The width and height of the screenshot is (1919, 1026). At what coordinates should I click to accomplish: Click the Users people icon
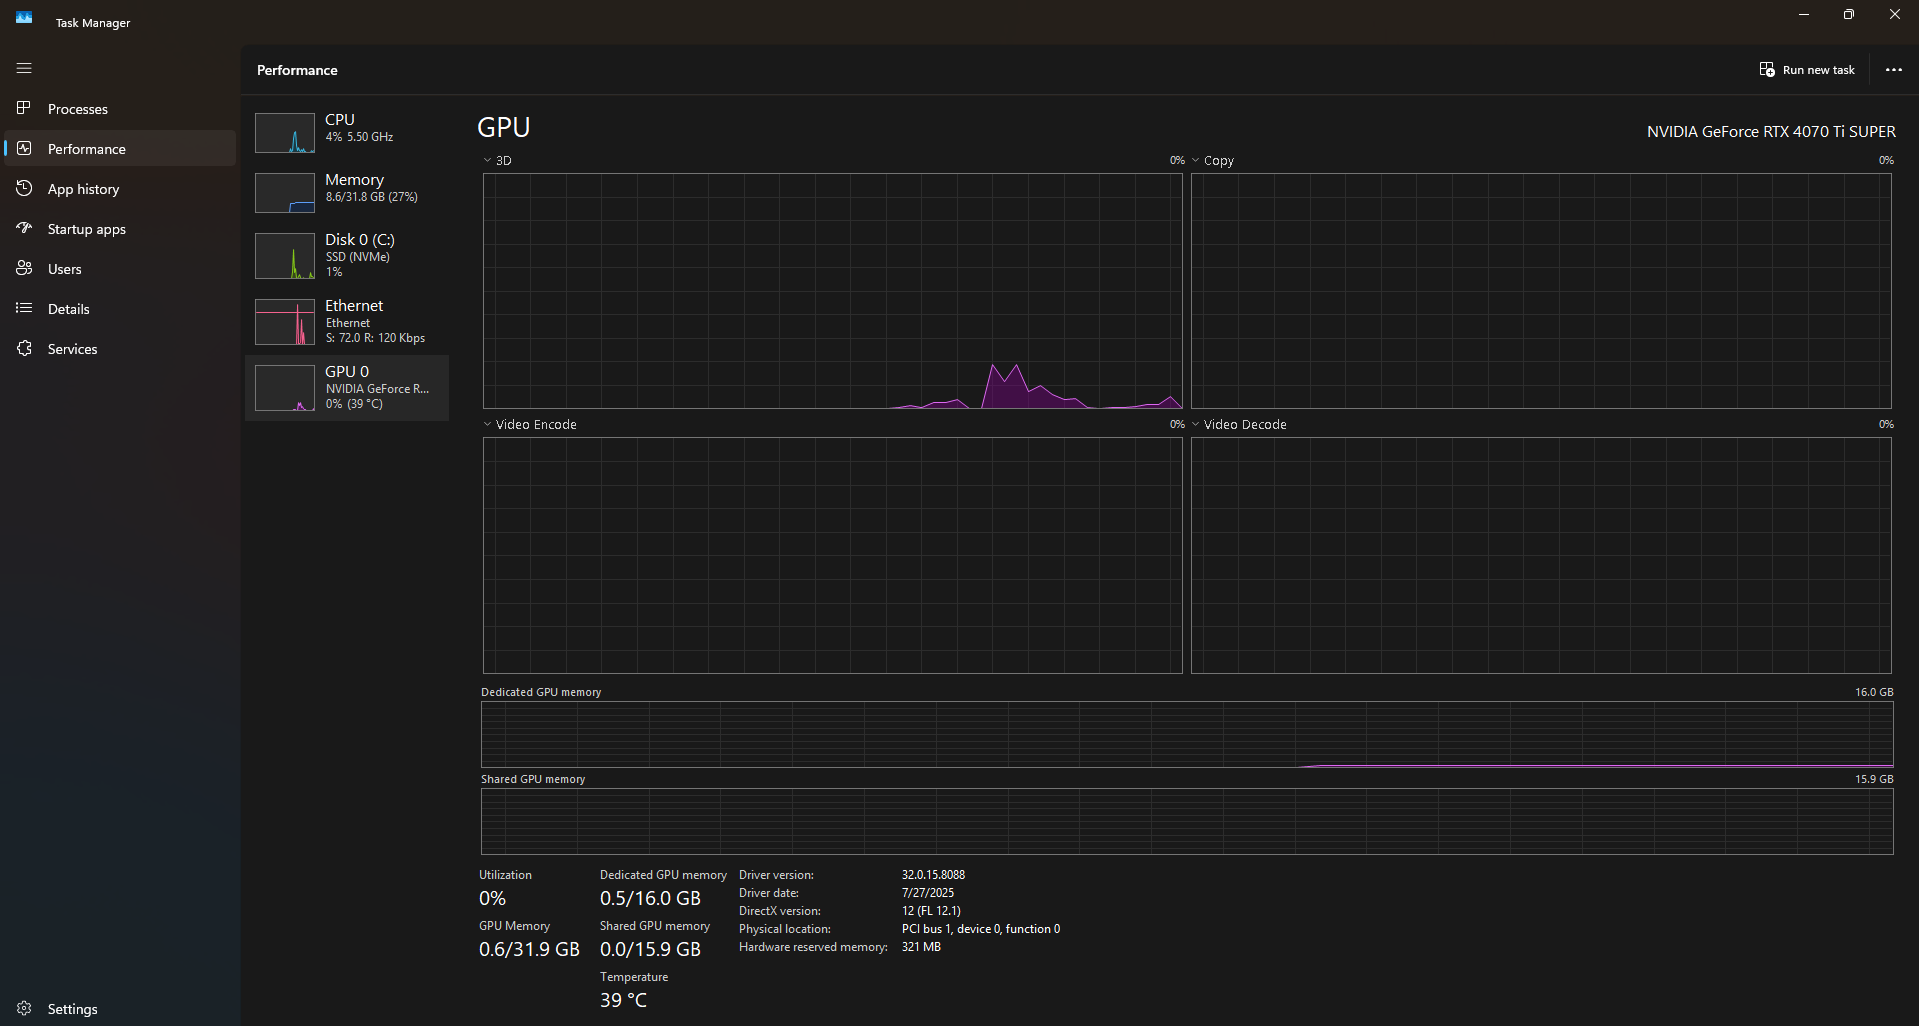click(x=24, y=268)
